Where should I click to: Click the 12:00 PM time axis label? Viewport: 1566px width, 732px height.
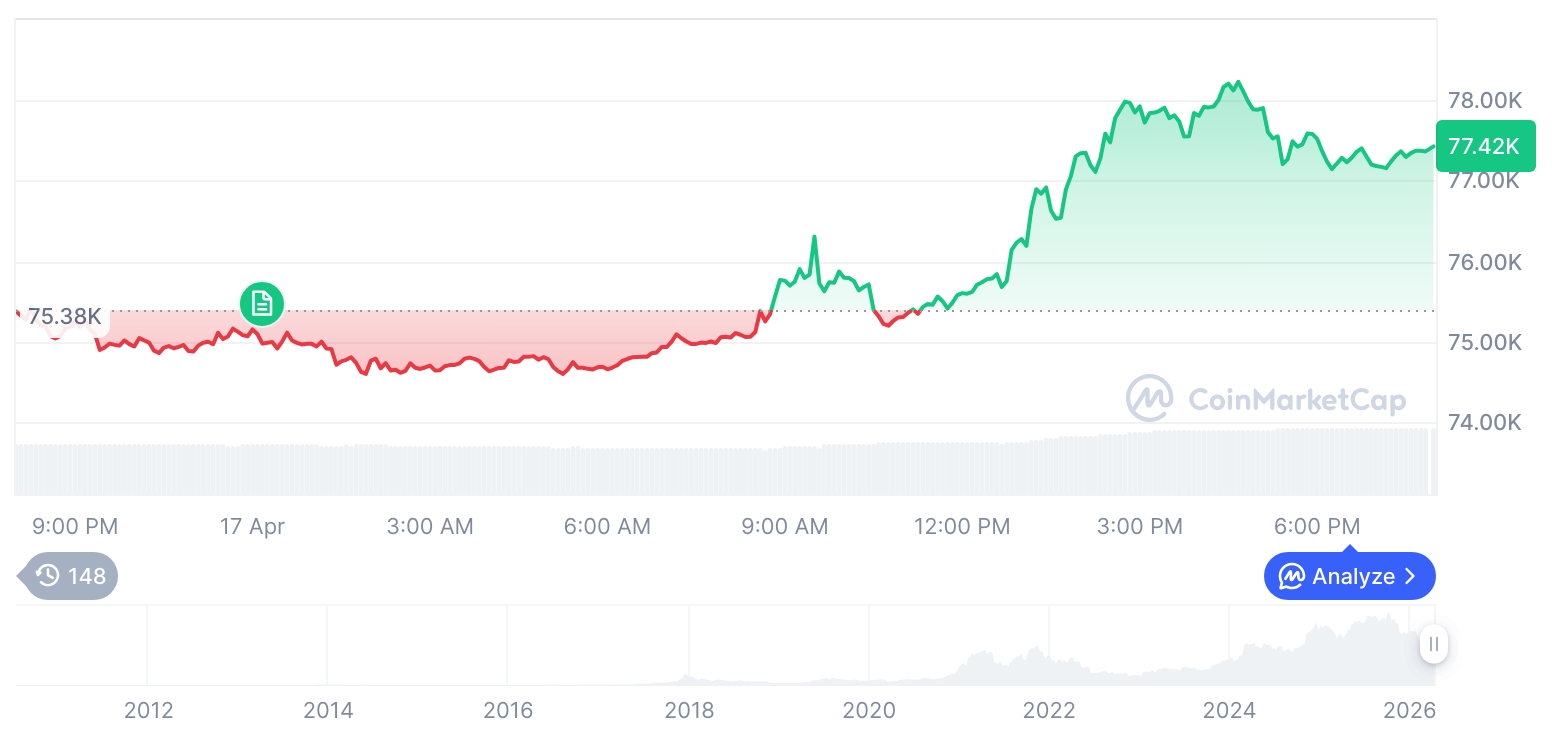point(961,526)
